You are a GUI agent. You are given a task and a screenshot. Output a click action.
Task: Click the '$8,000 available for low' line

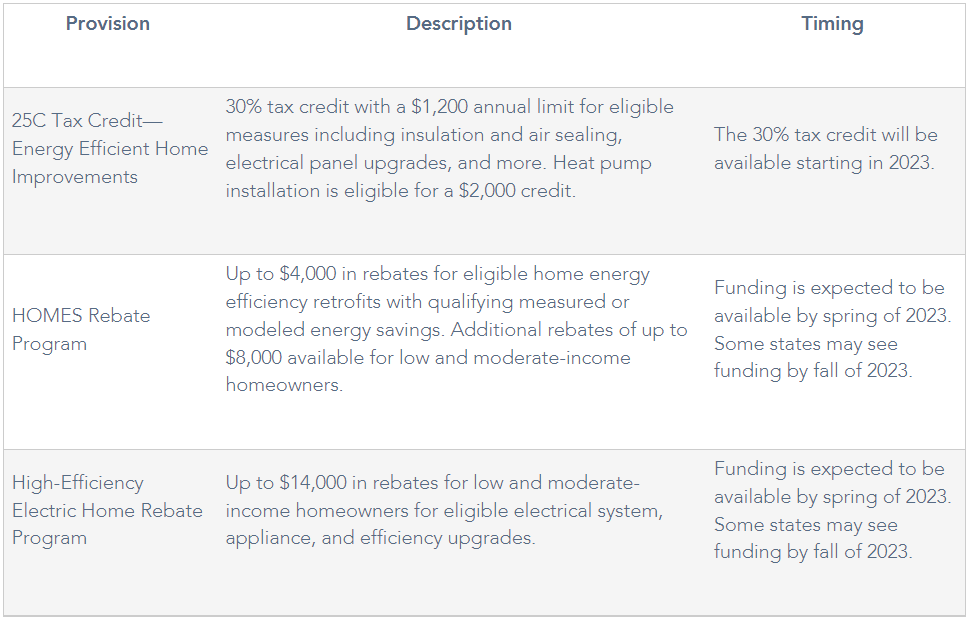(428, 357)
